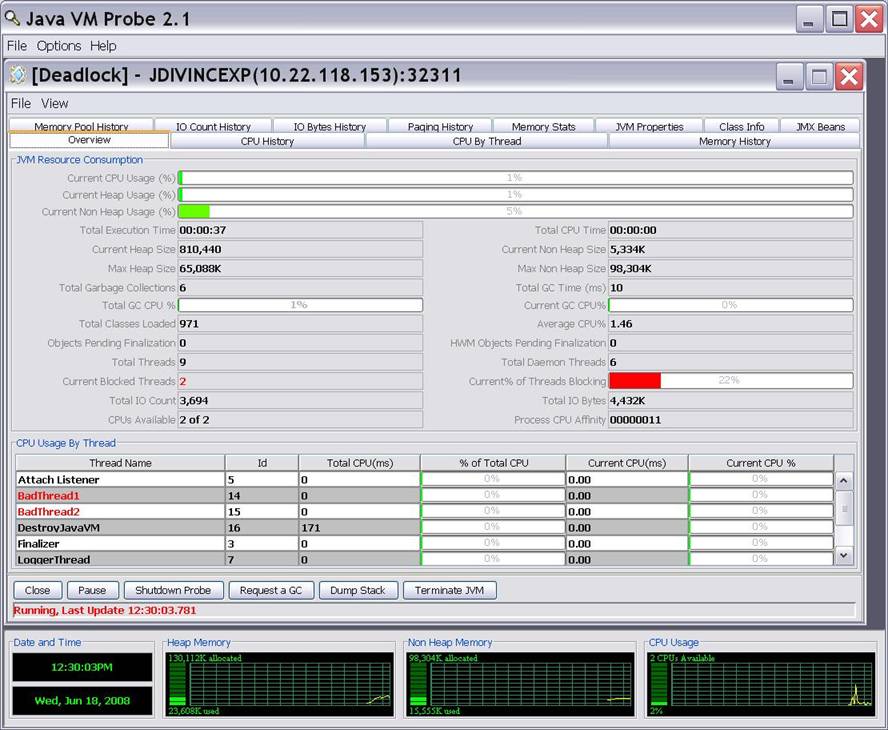Switch to the Memory History tab
This screenshot has height=730, width=888.
pos(734,142)
